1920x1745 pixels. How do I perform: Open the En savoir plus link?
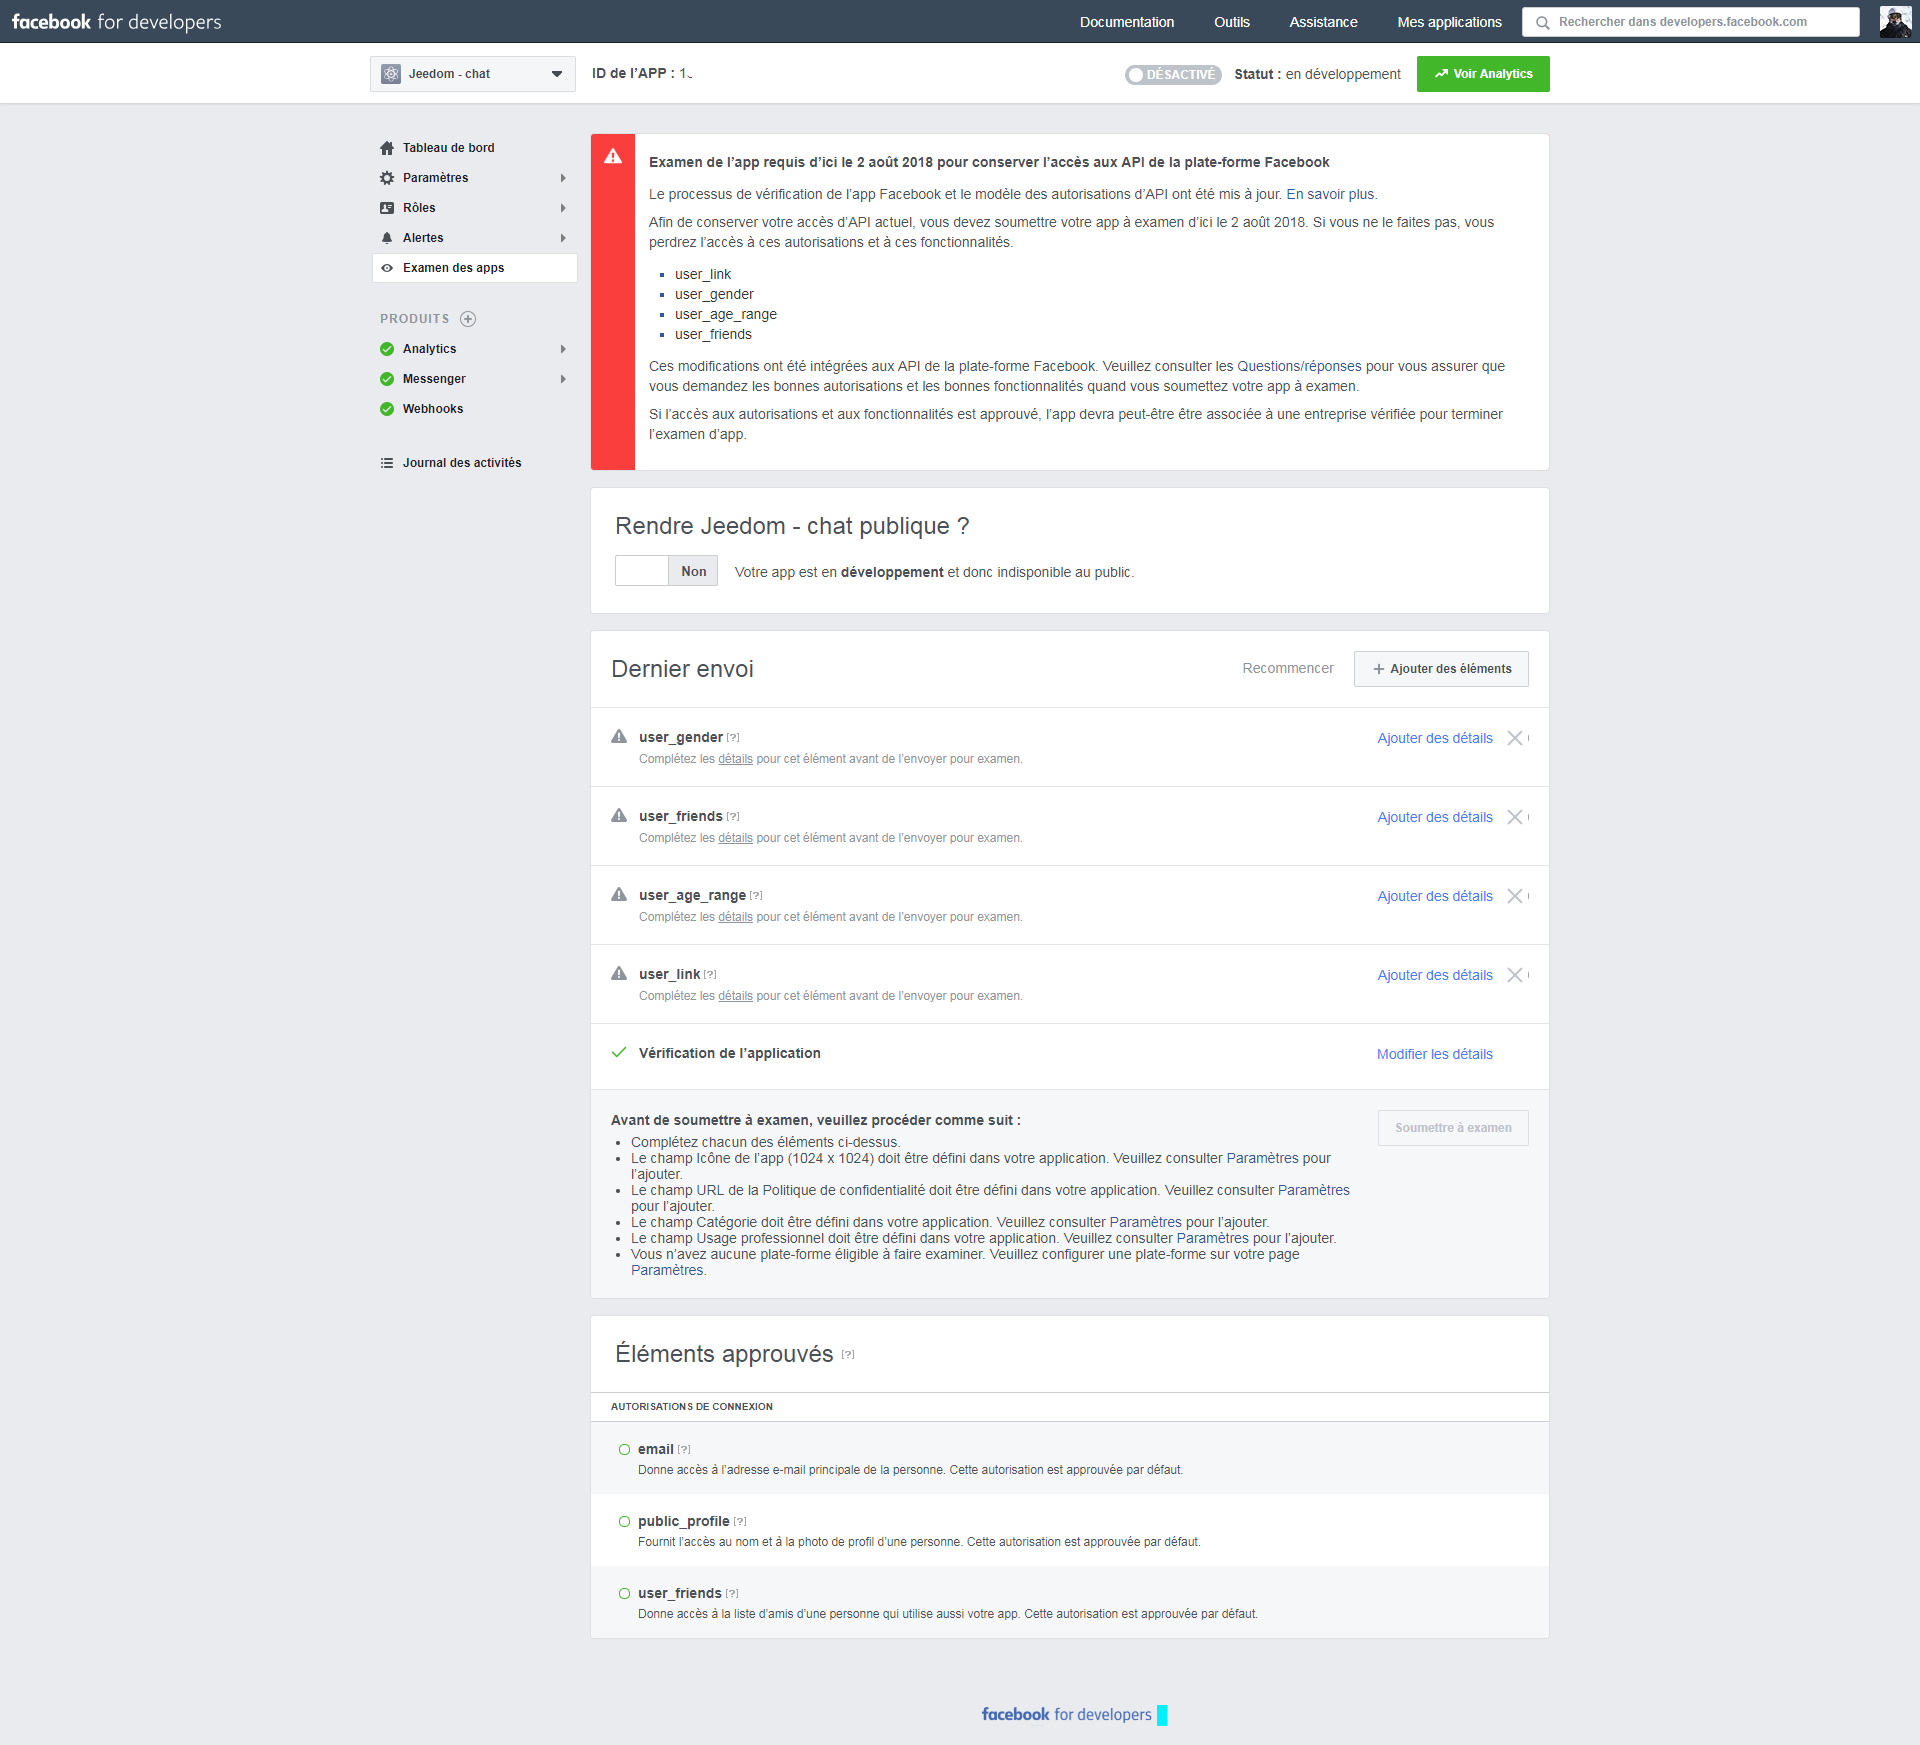tap(1330, 194)
